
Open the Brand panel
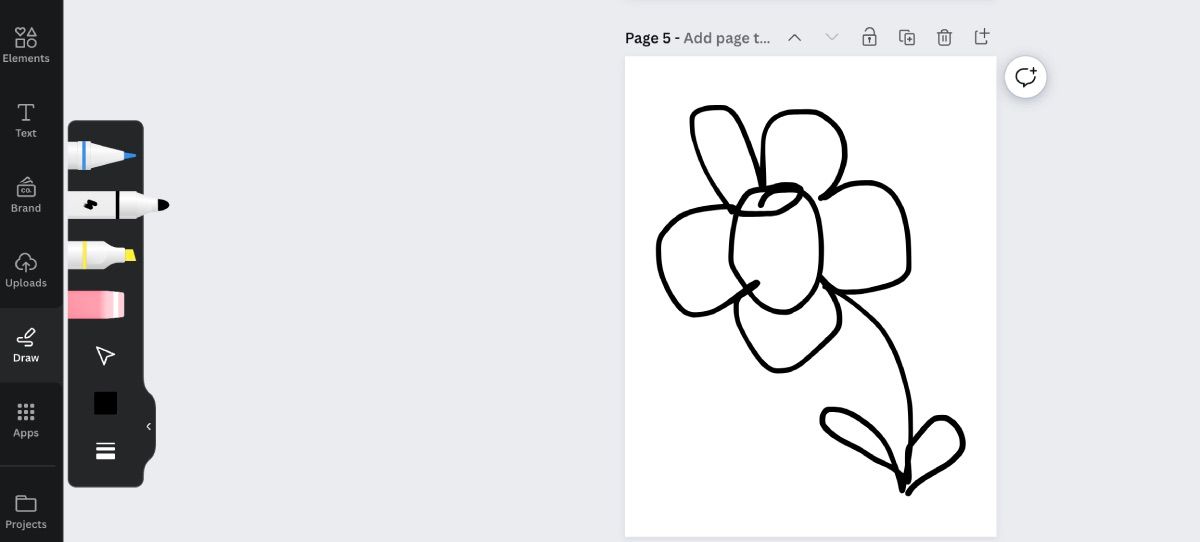[26, 195]
